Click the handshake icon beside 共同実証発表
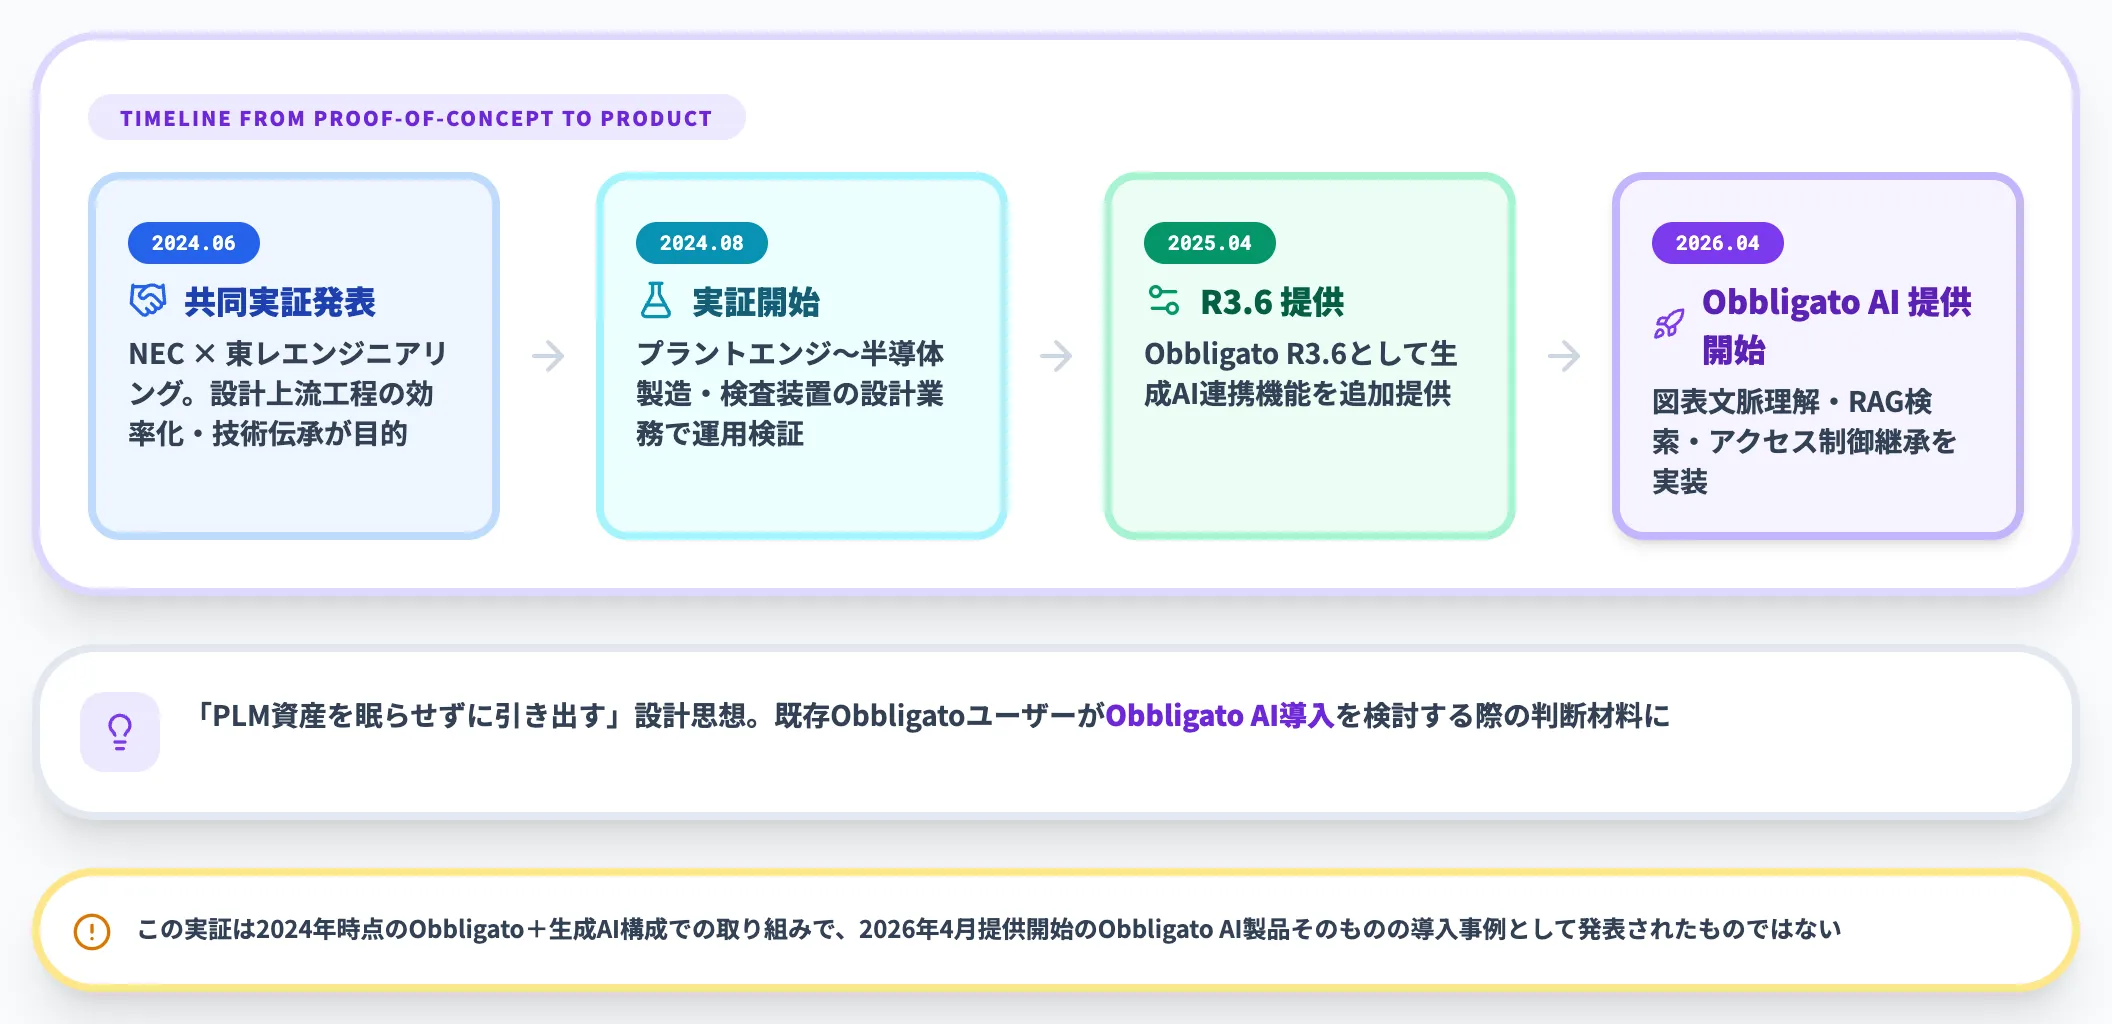 pos(148,300)
